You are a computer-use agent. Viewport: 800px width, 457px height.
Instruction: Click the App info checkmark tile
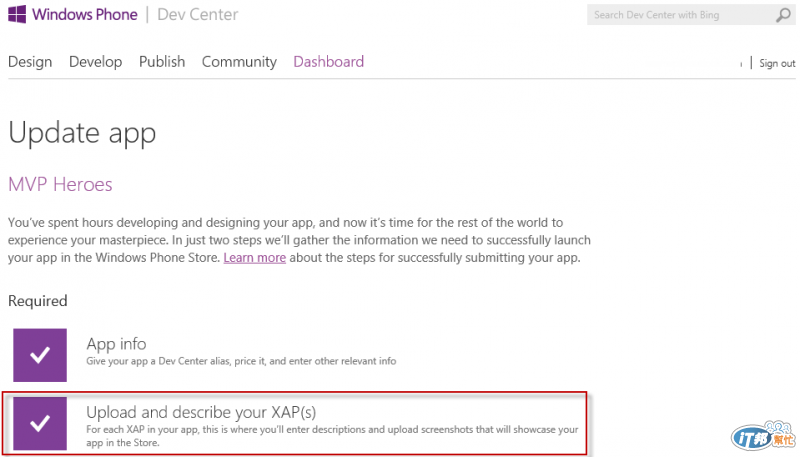[40, 355]
